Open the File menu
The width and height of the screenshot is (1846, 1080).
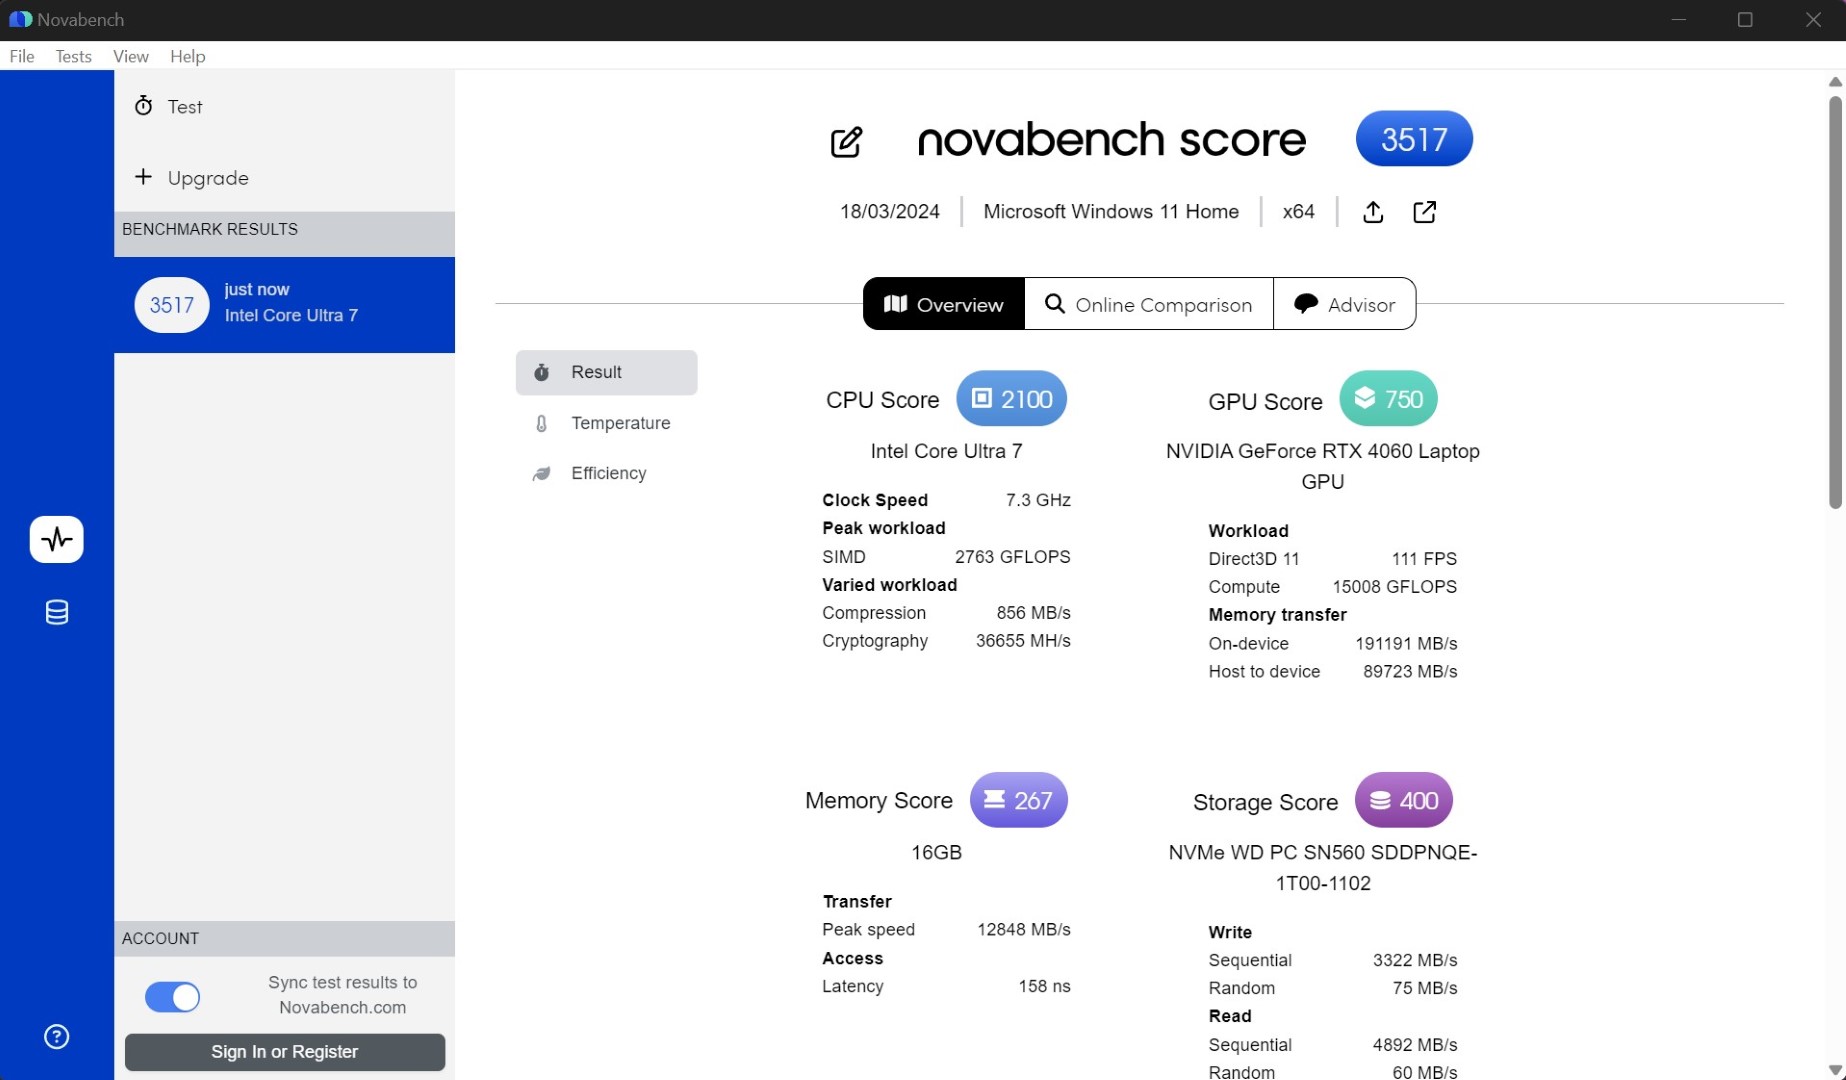[22, 56]
